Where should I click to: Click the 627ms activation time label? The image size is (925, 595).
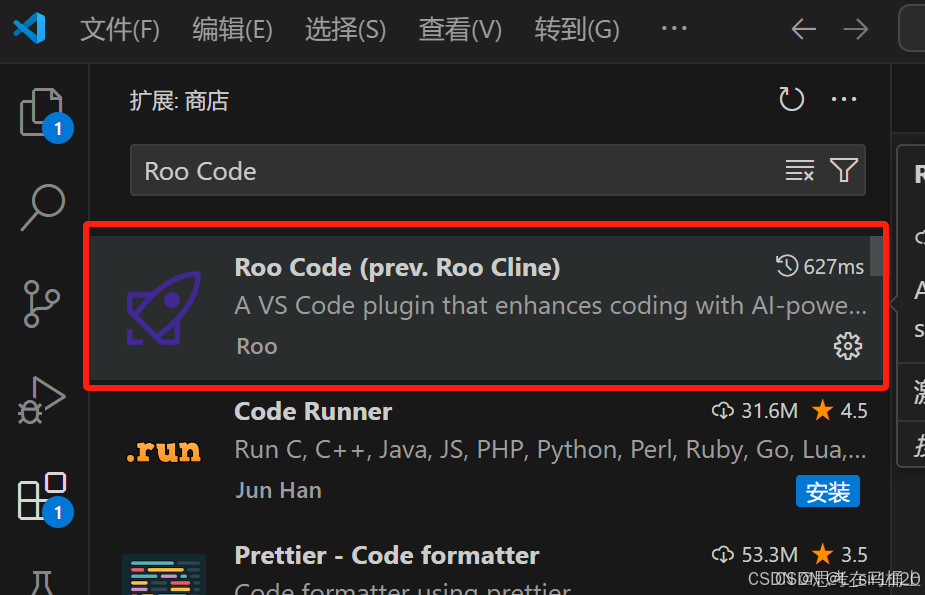click(x=820, y=267)
